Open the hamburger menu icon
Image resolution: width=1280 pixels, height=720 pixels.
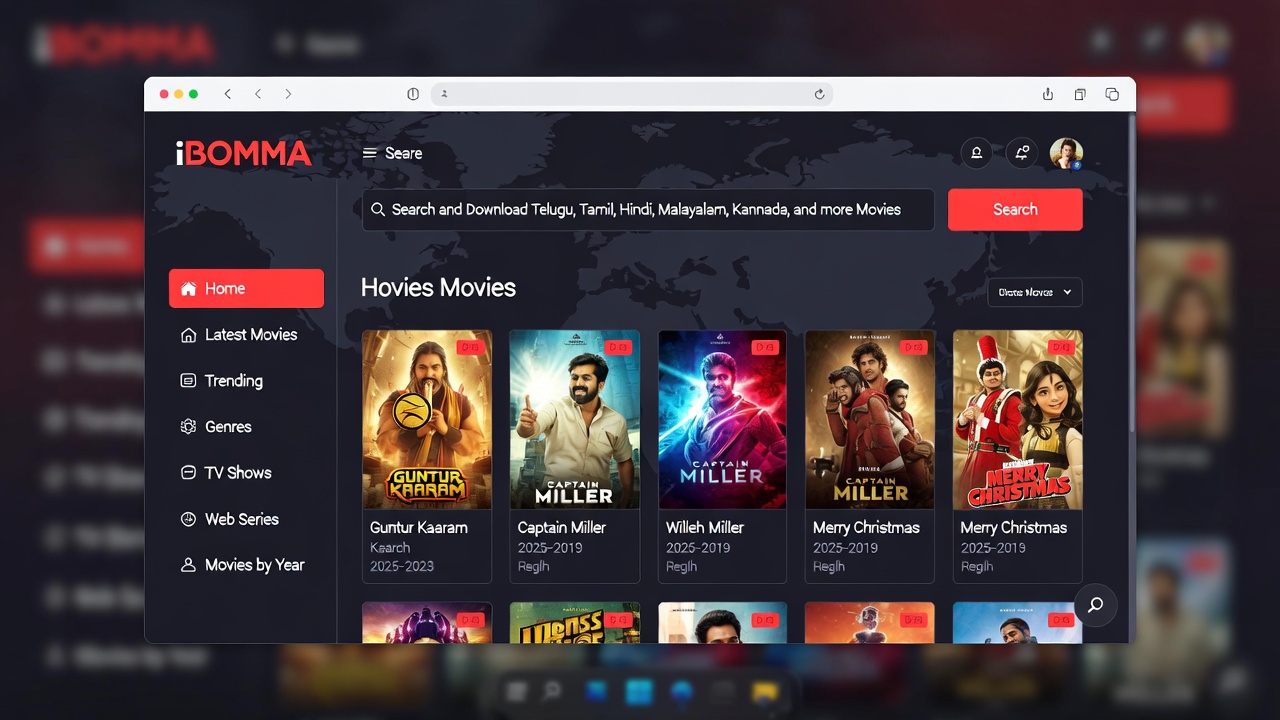[x=370, y=153]
